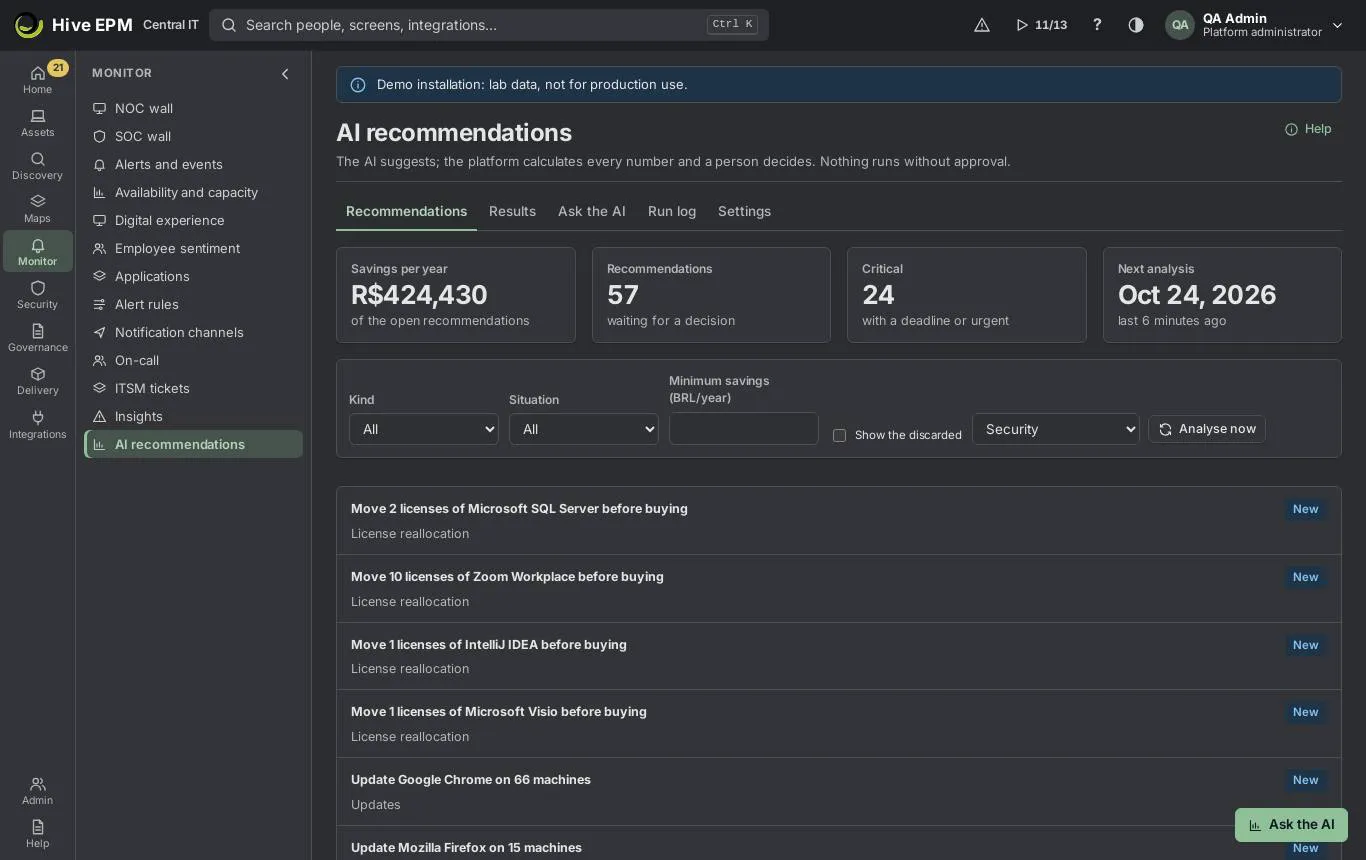Open the Run log tab

click(x=672, y=211)
